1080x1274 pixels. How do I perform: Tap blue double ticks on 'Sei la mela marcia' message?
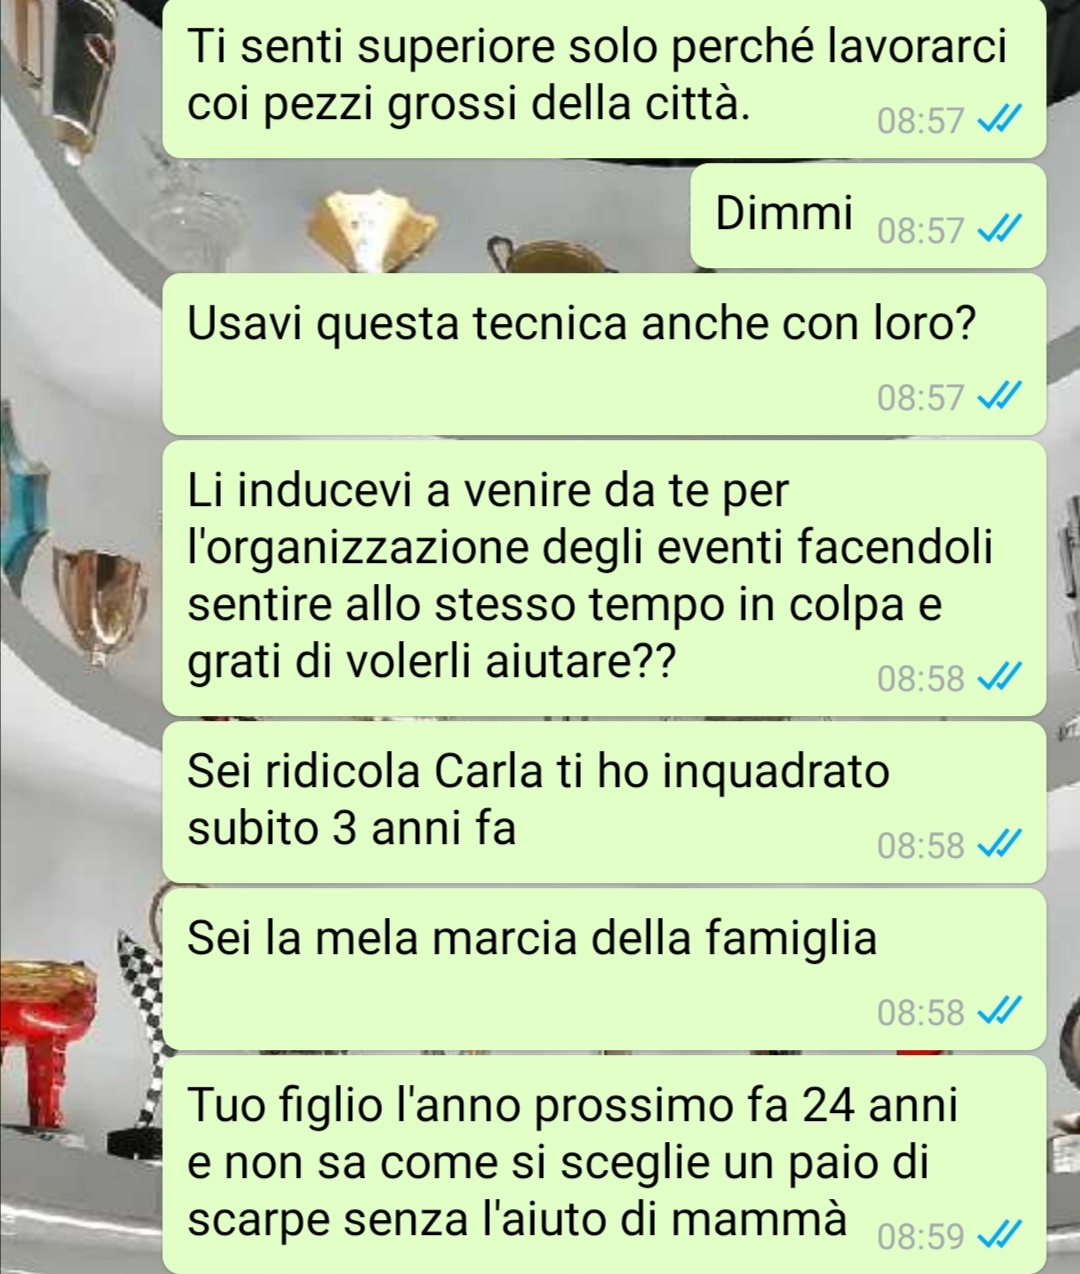pos(998,1013)
